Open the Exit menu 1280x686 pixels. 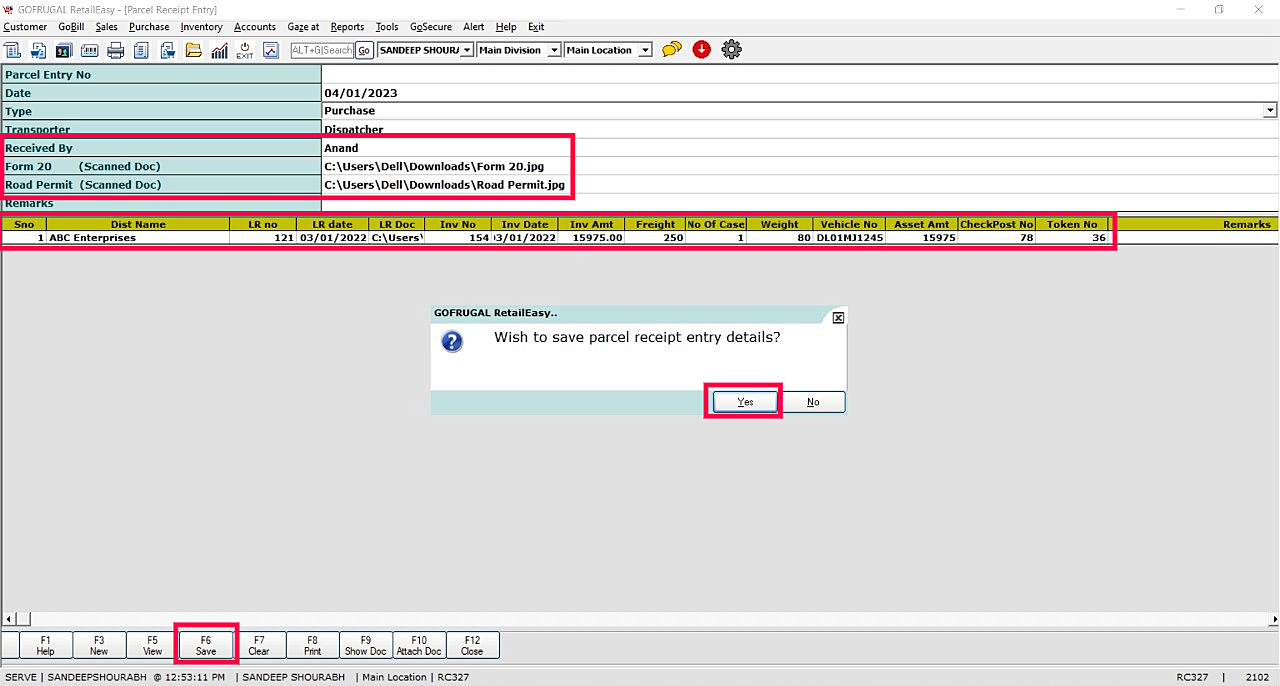(536, 27)
